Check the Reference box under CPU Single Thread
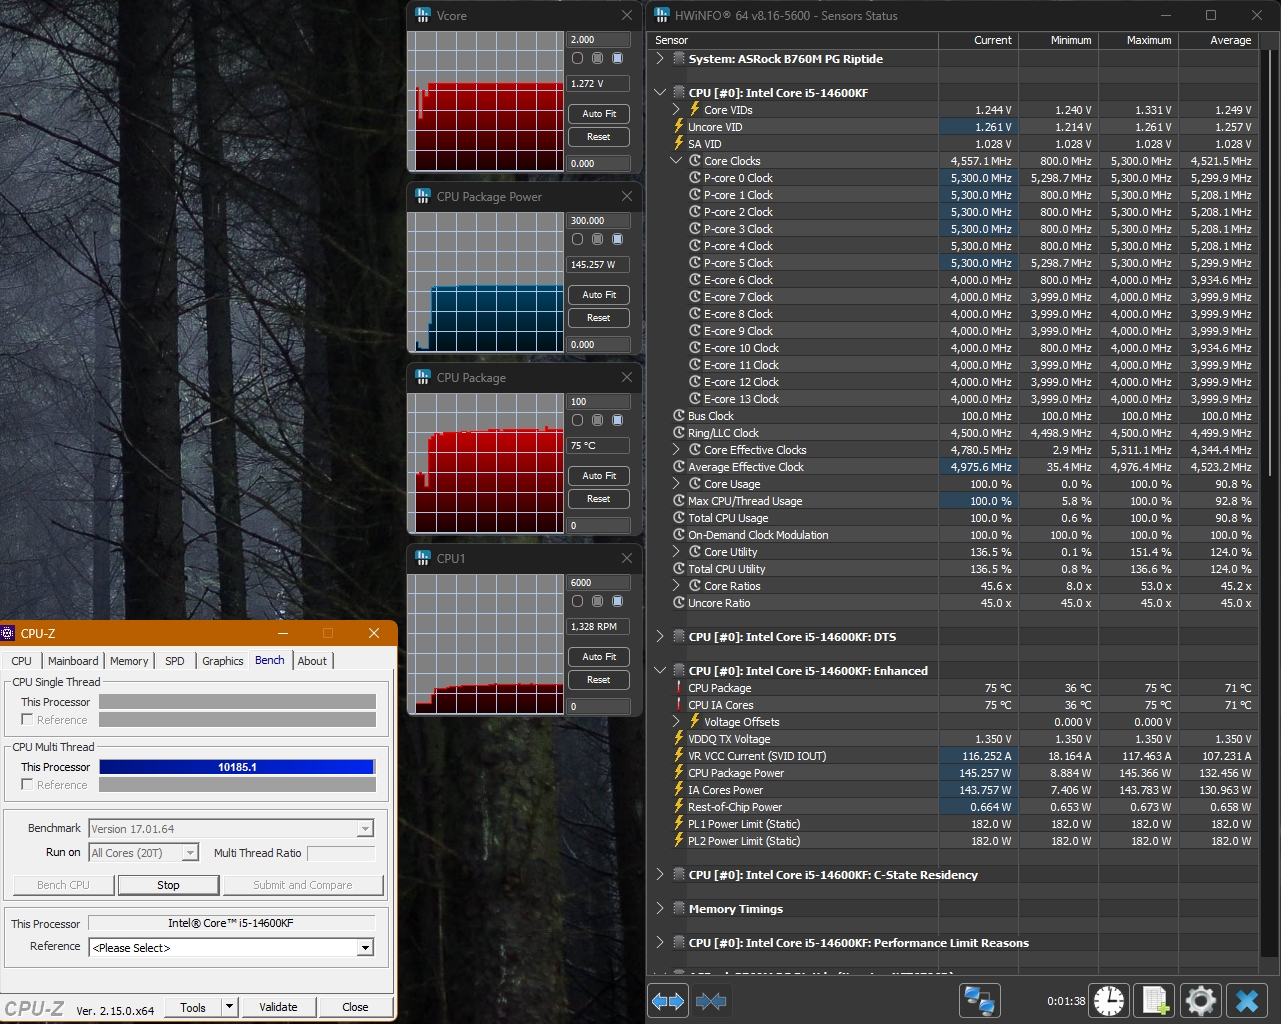 (x=27, y=720)
